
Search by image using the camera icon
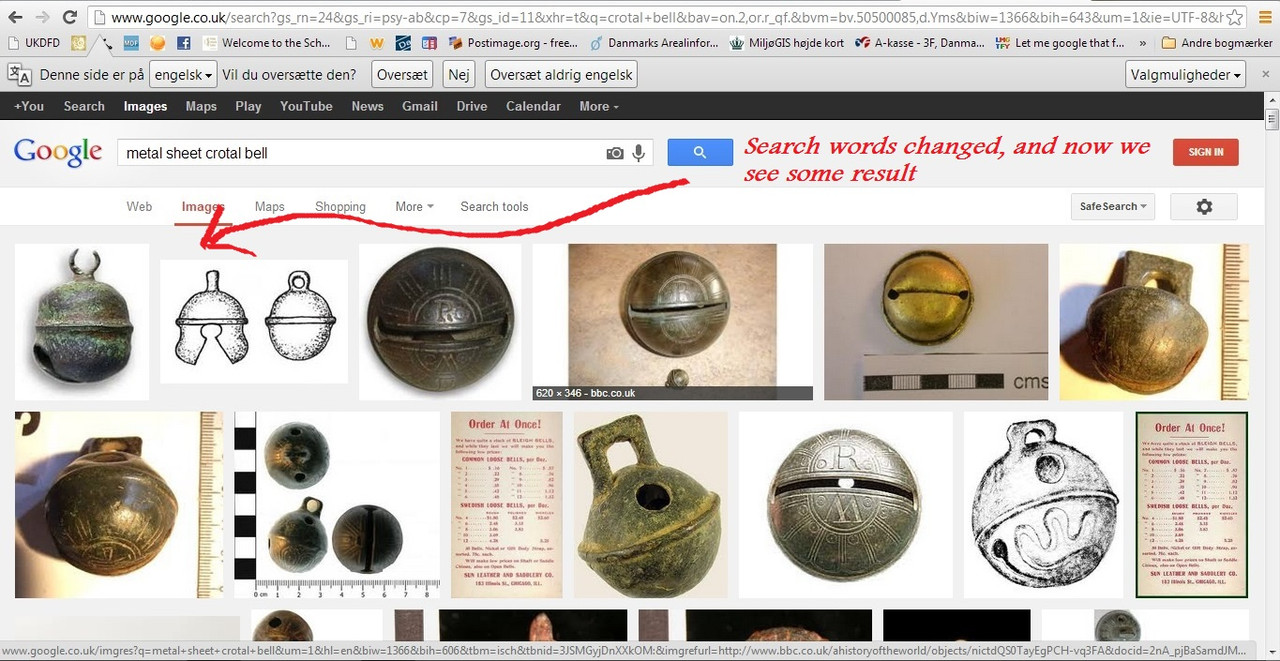pyautogui.click(x=615, y=153)
